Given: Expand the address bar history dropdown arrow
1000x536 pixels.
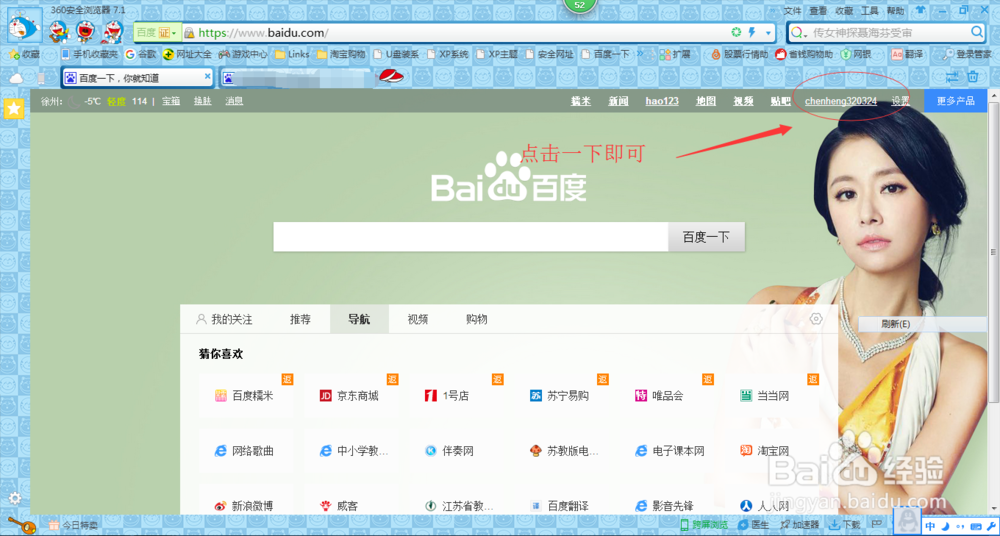Looking at the screenshot, I should 768,33.
